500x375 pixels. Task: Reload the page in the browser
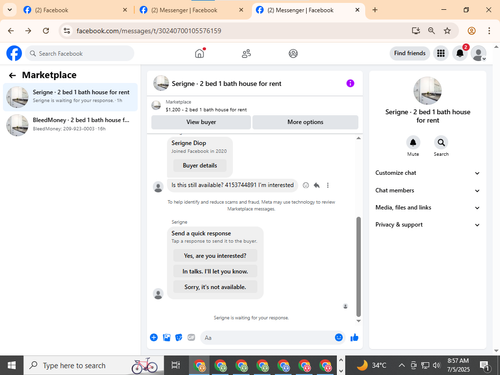click(x=46, y=31)
